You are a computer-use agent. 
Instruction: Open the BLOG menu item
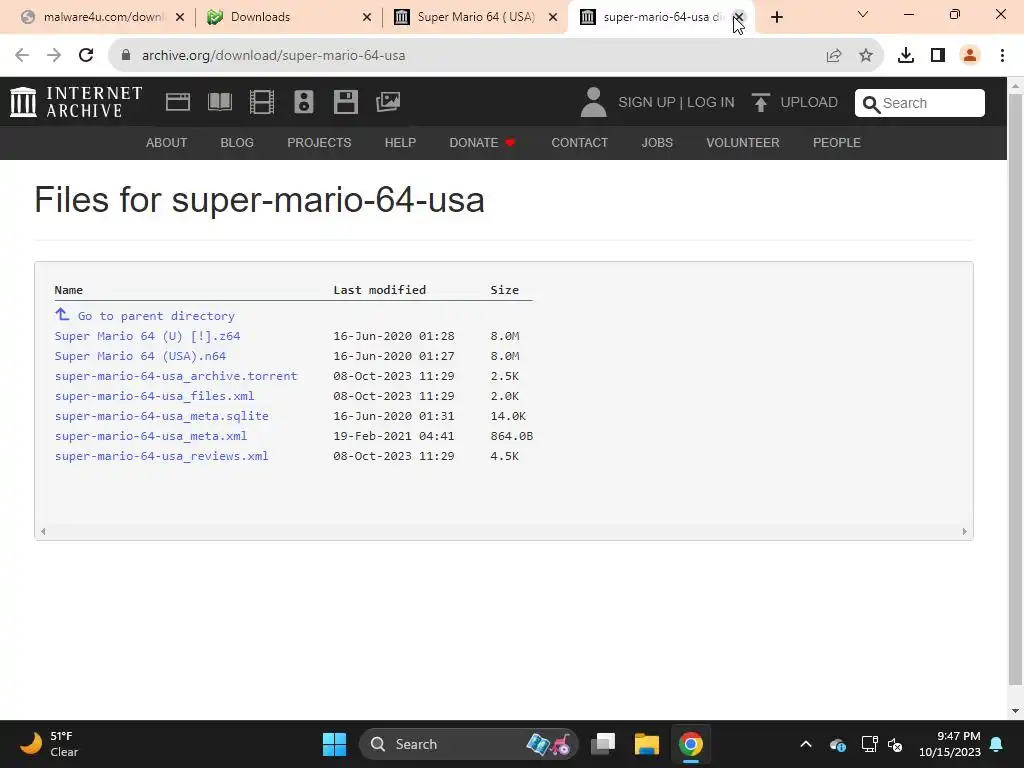(x=237, y=142)
